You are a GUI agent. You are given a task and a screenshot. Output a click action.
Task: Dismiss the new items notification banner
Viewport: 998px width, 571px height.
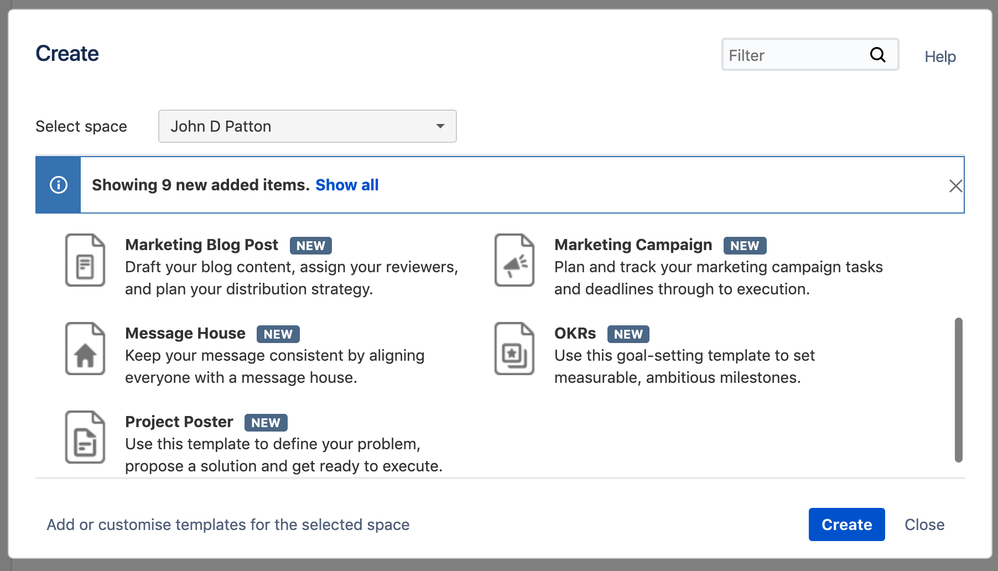tap(955, 186)
